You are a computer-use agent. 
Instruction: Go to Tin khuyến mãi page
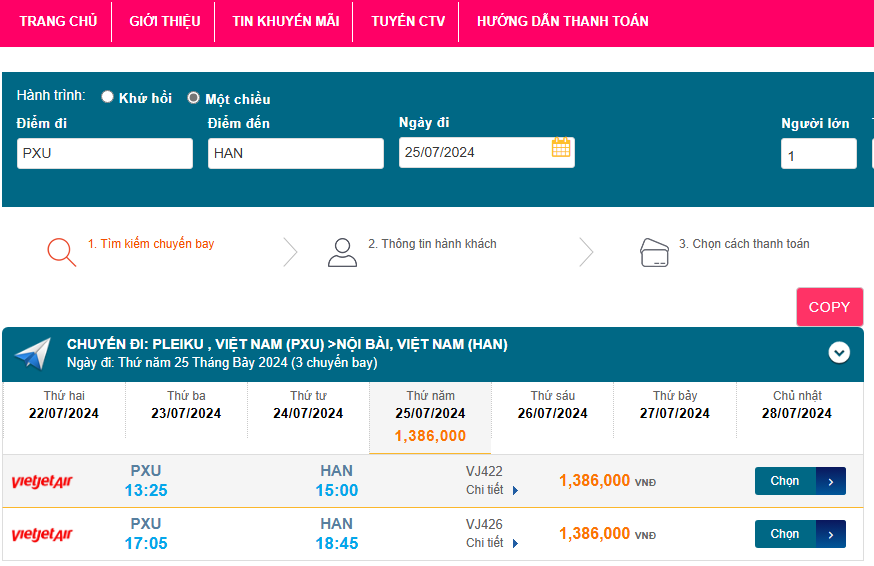pyautogui.click(x=285, y=21)
